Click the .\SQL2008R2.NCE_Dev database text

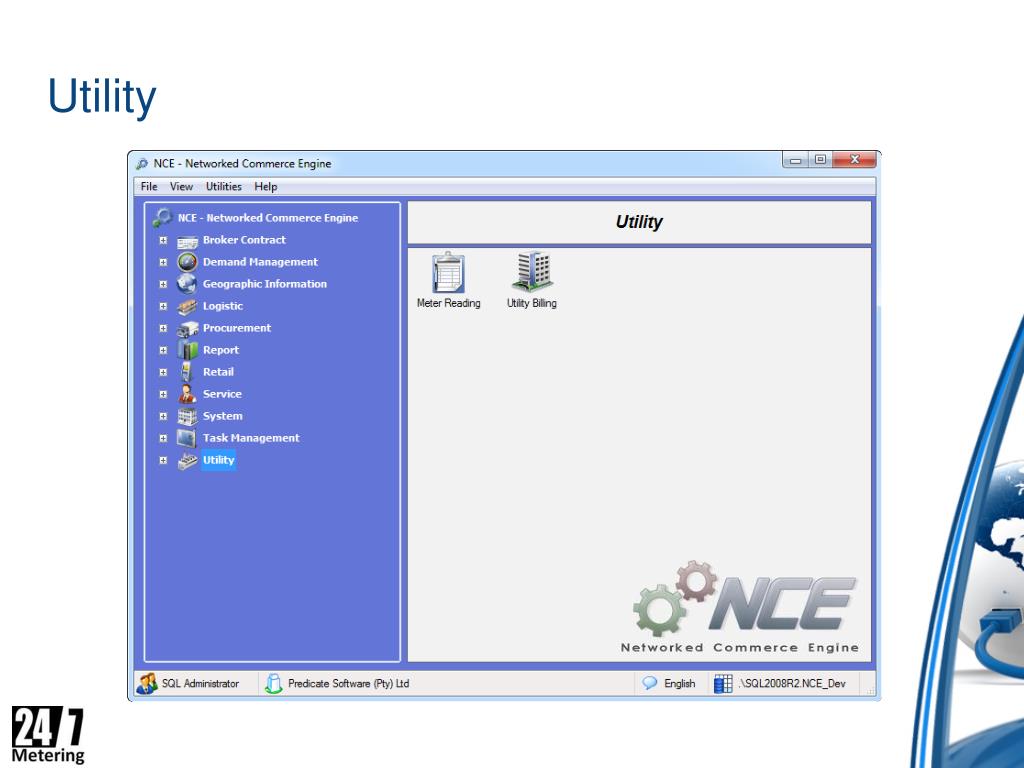click(x=792, y=684)
